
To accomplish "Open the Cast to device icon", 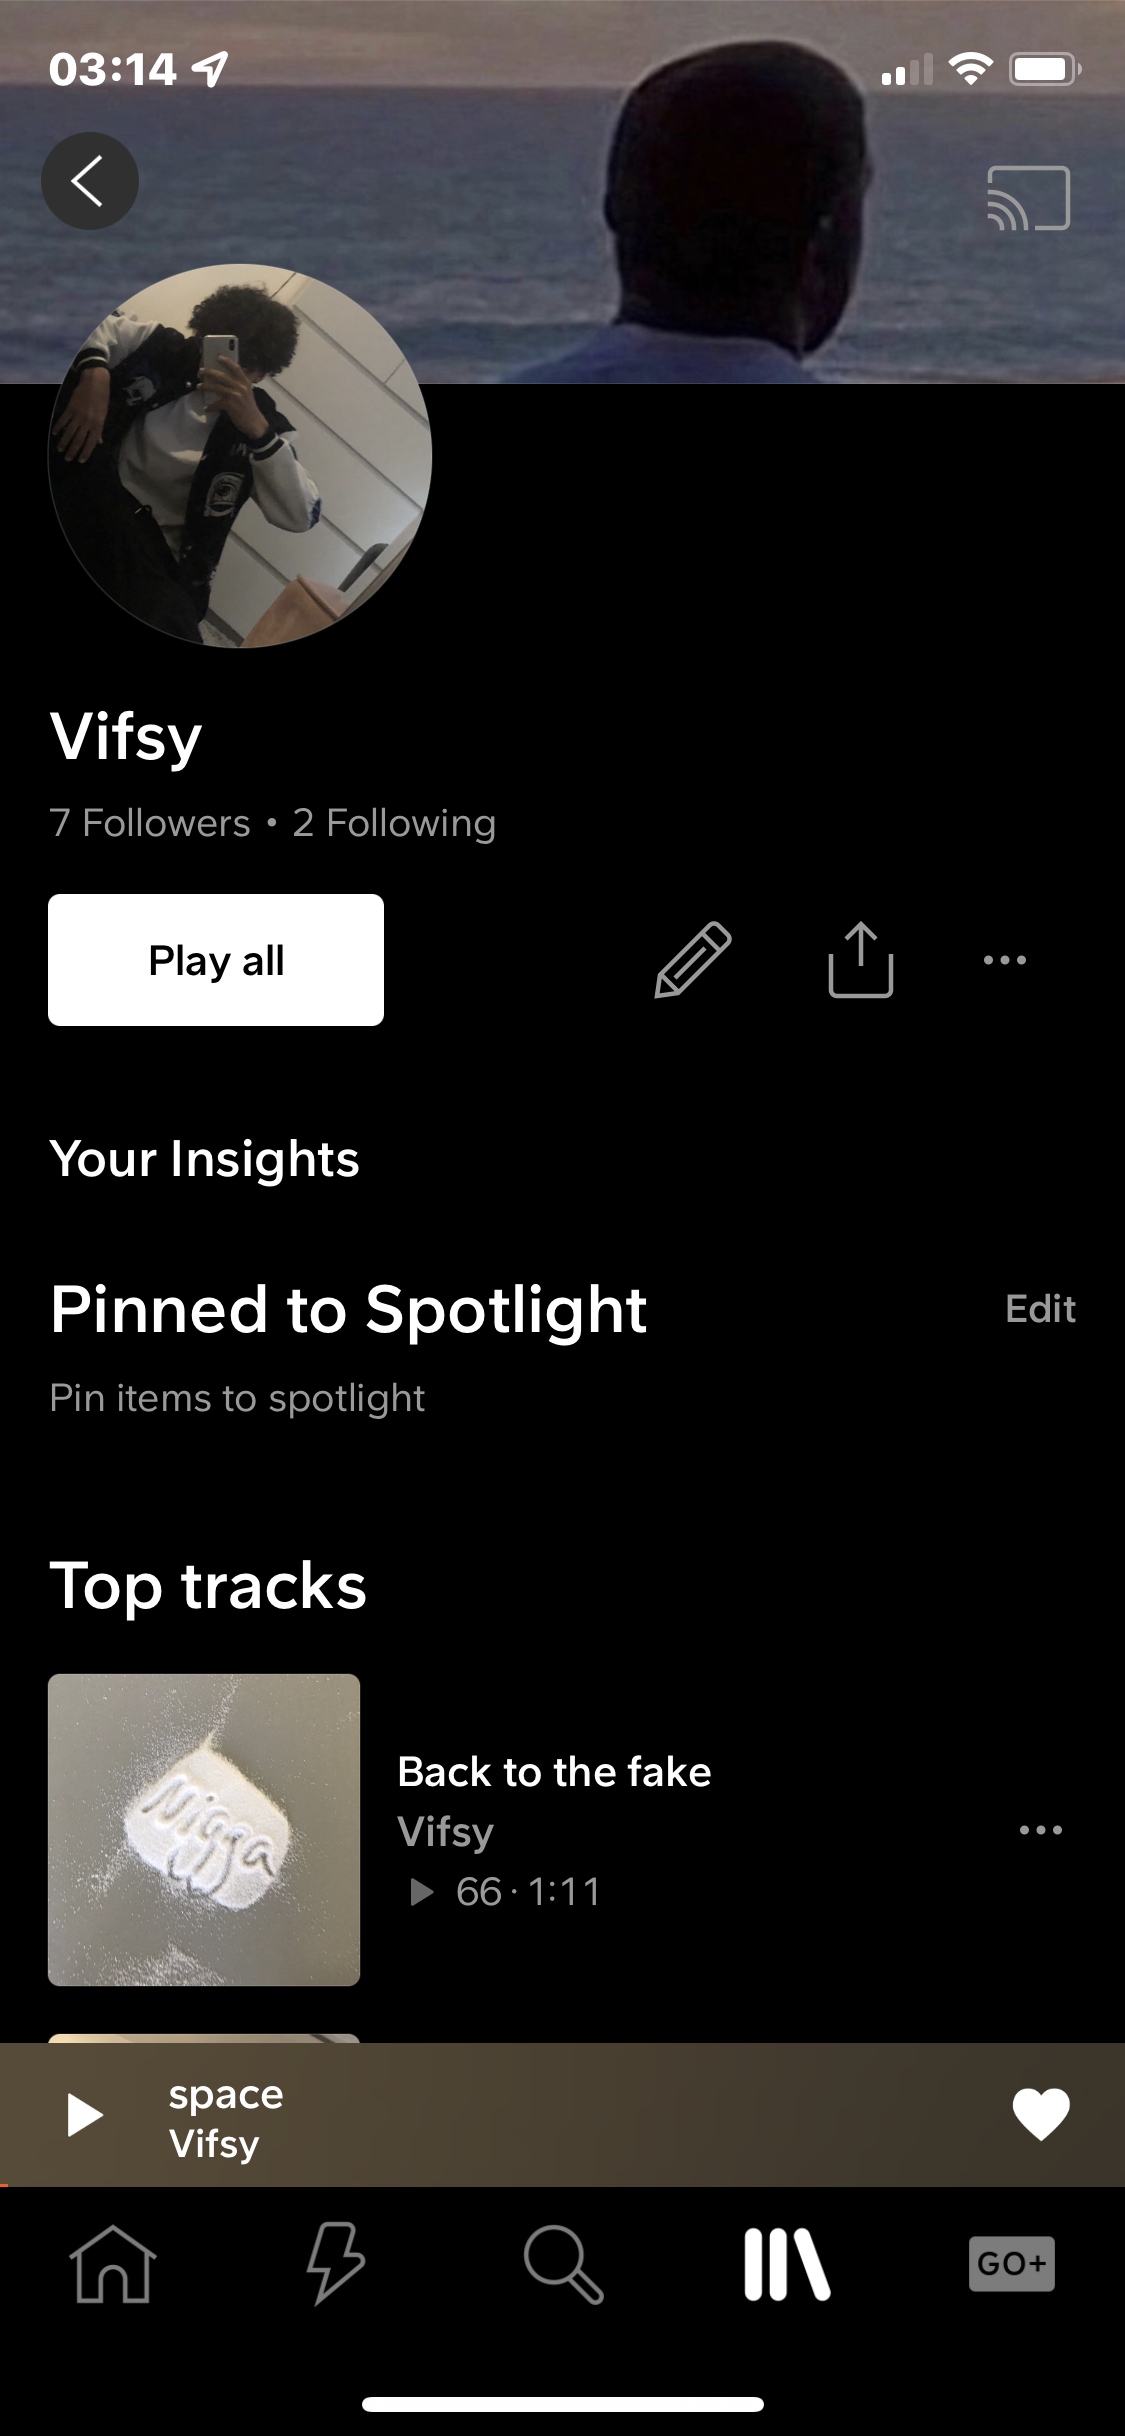I will coord(1028,198).
